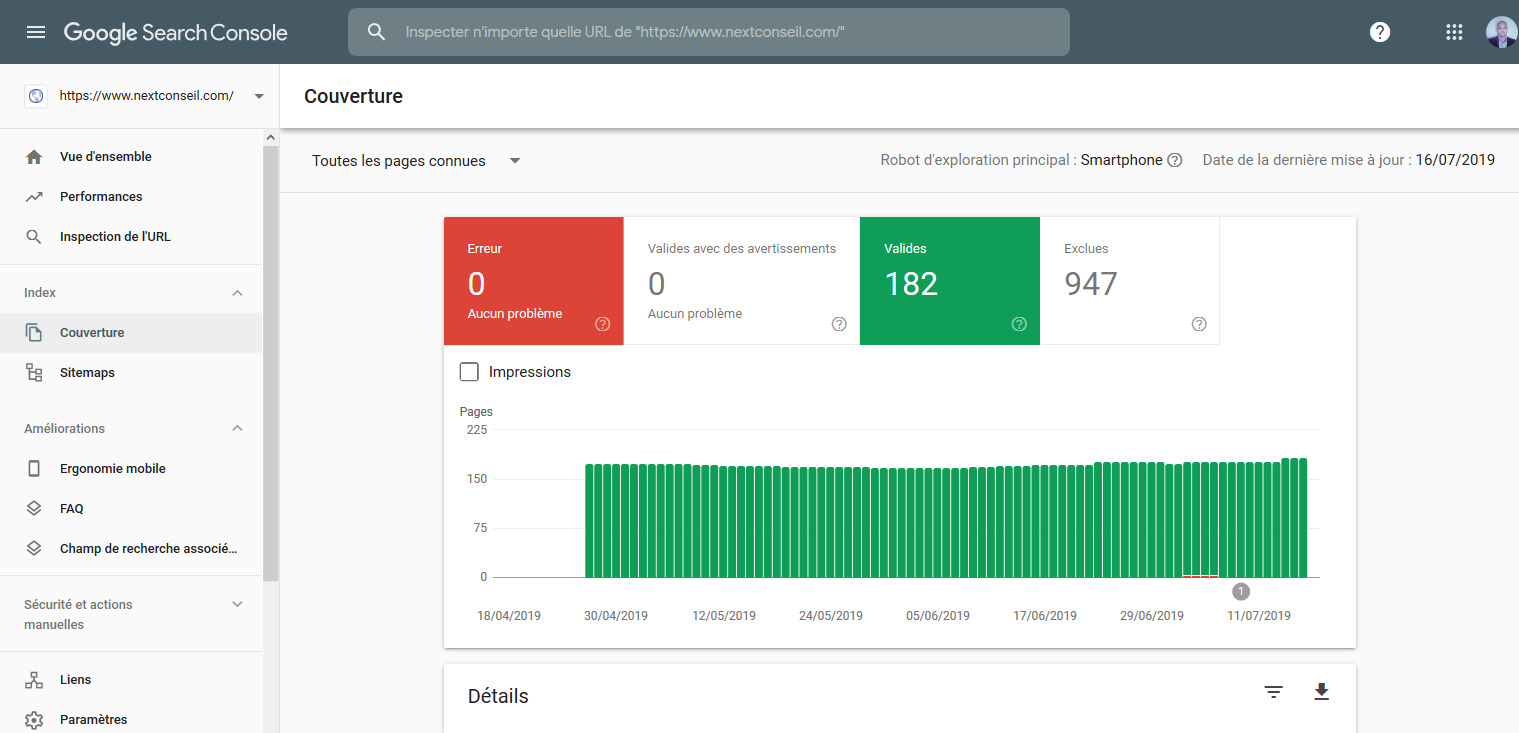This screenshot has height=733, width=1519.
Task: Toggle the Exclues 947 card
Action: 1130,281
